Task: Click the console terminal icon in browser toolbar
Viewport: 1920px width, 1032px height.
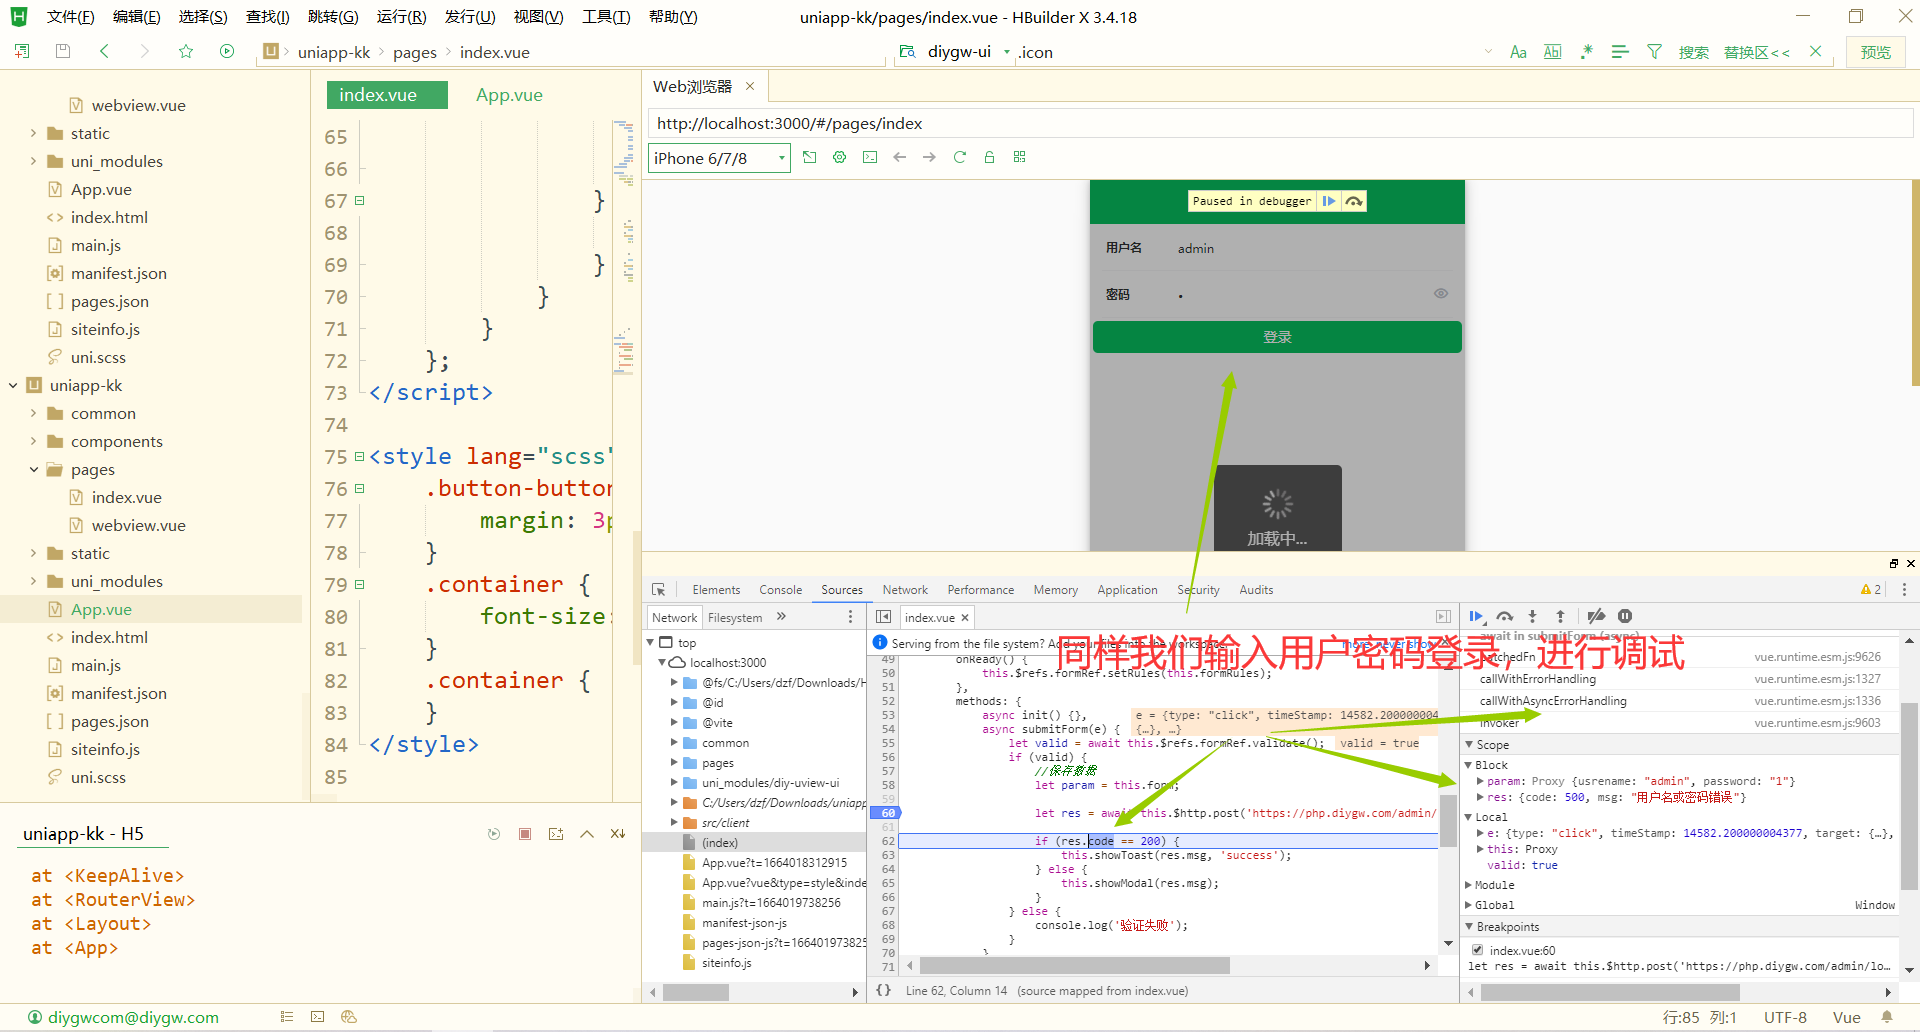Action: [x=870, y=157]
